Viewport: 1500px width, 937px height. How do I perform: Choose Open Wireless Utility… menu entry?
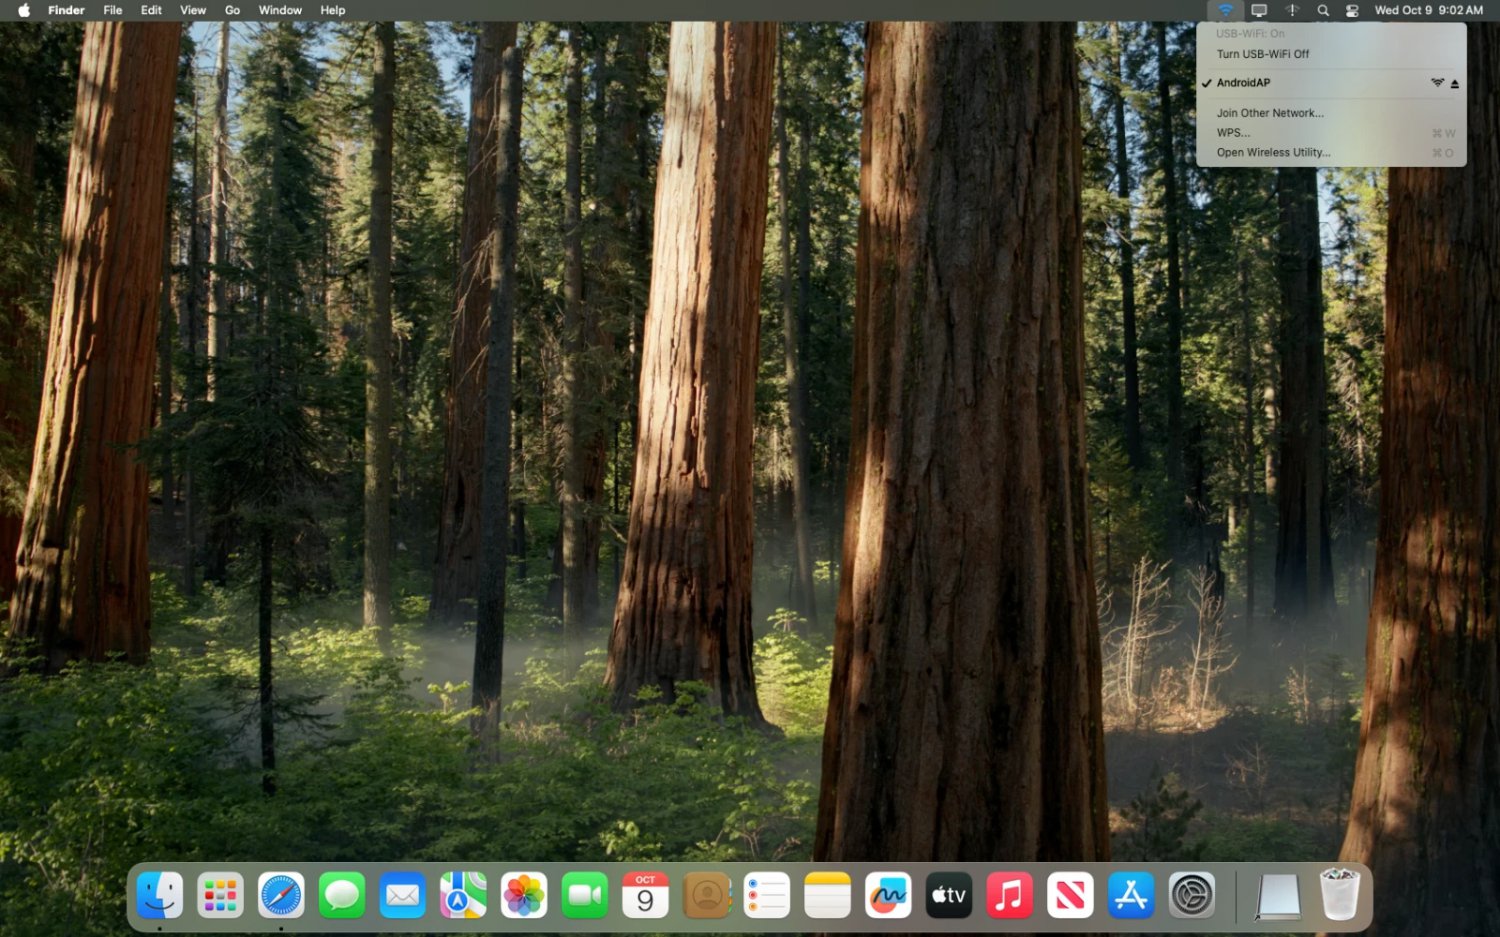pos(1331,153)
